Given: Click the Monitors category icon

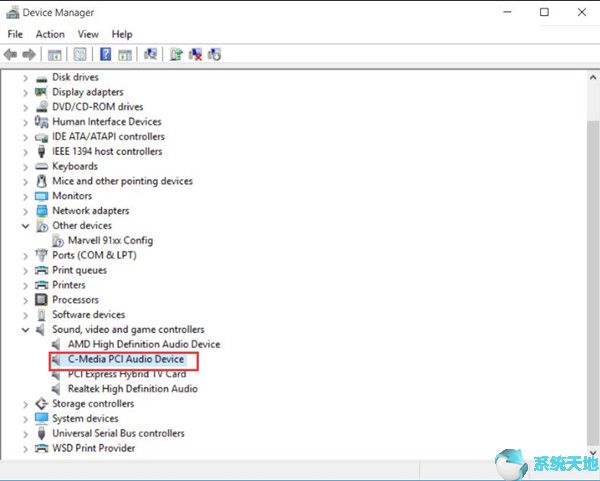Looking at the screenshot, I should (41, 196).
